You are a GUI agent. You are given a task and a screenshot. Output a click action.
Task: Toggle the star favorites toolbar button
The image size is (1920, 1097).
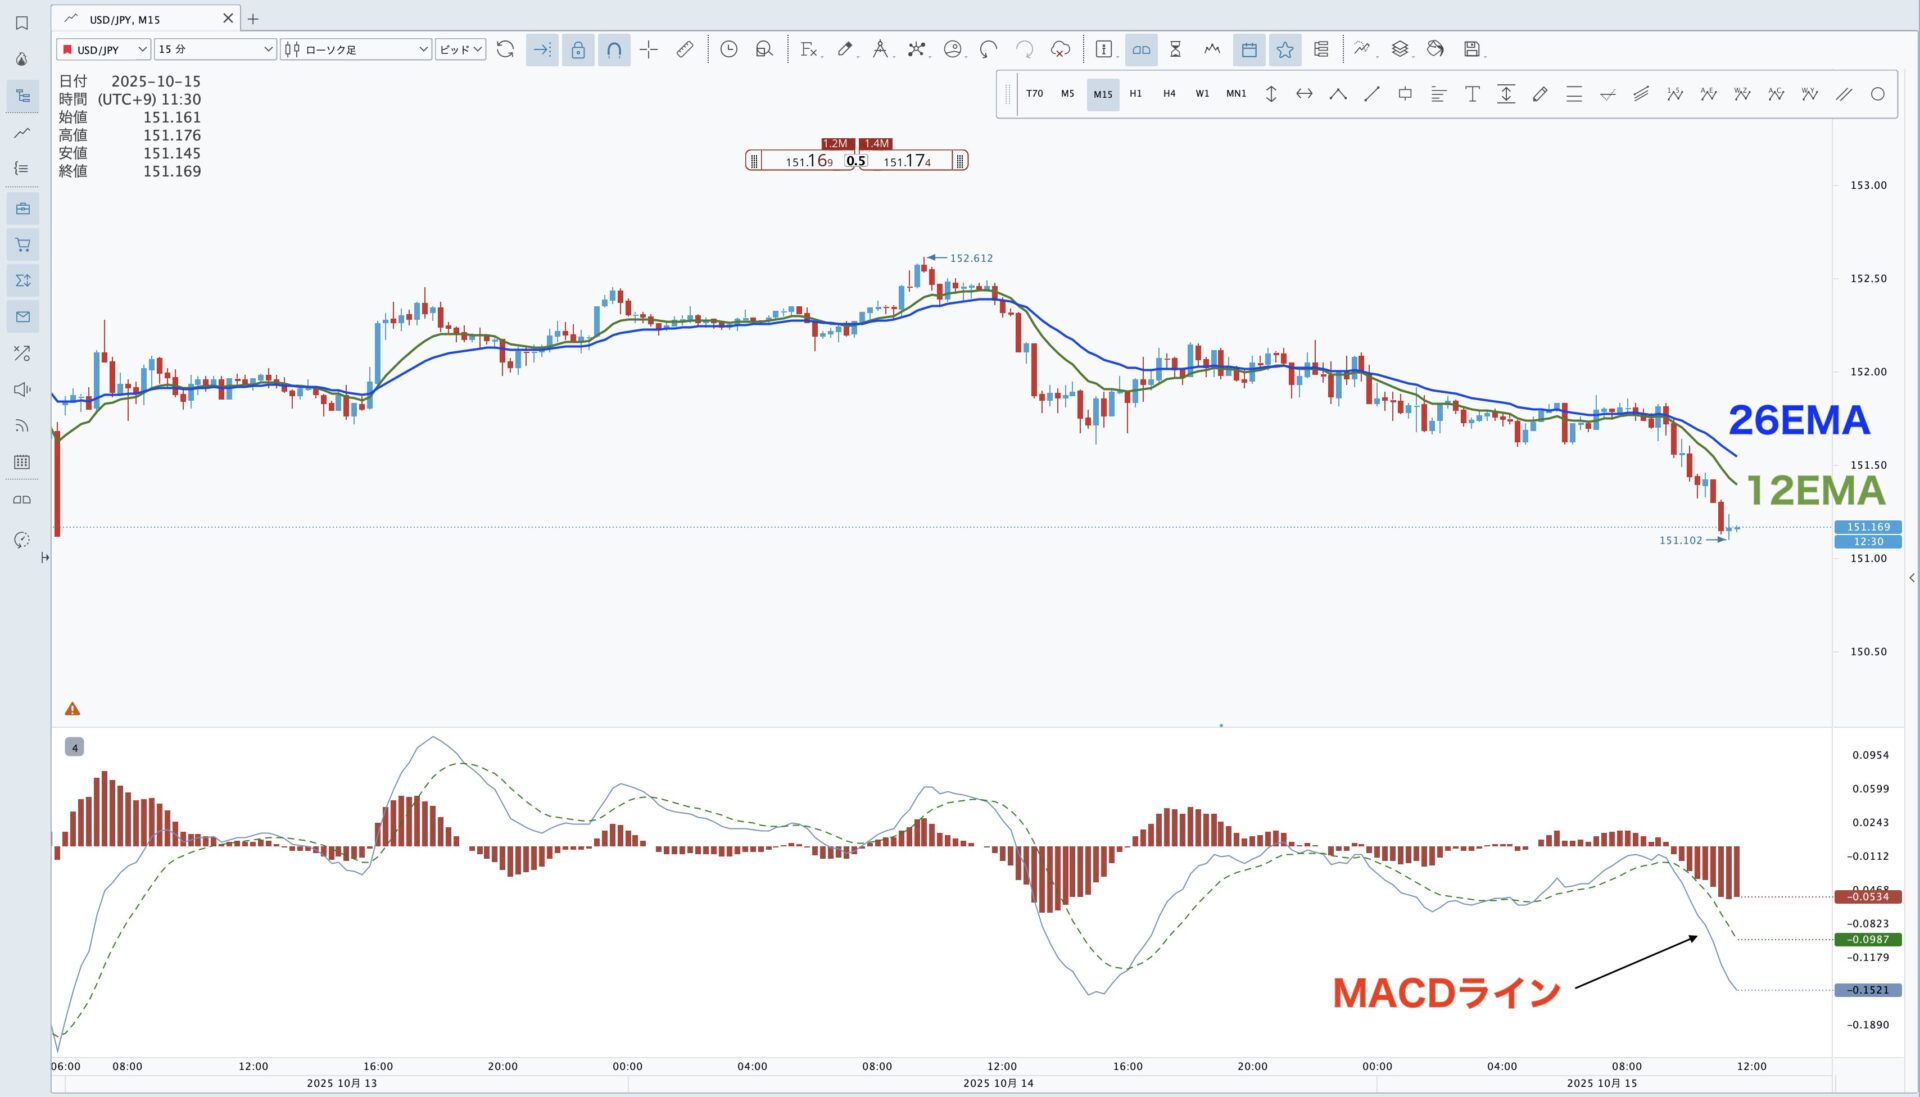[1285, 49]
